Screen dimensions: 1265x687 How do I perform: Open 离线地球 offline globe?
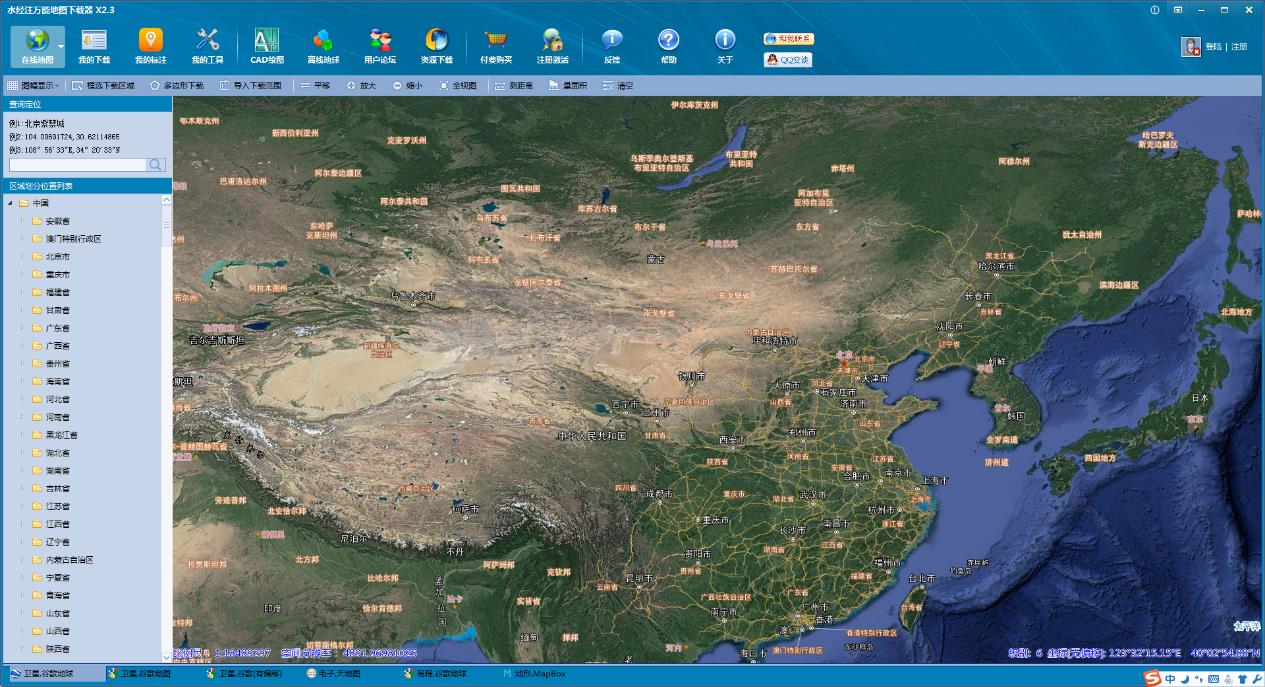coord(323,46)
